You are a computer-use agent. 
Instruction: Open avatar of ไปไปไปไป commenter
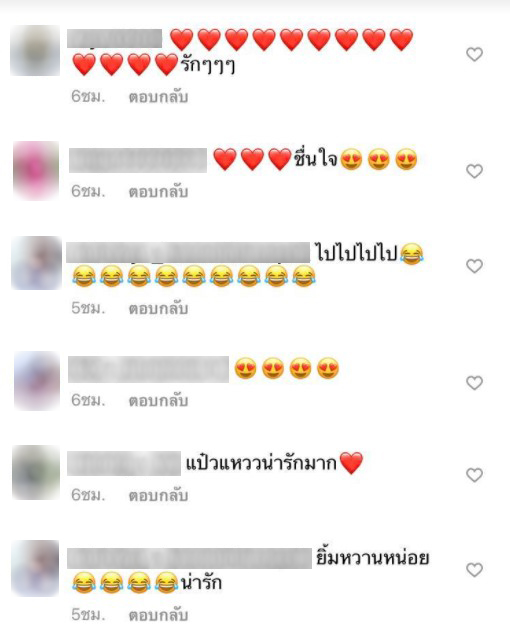[36, 263]
